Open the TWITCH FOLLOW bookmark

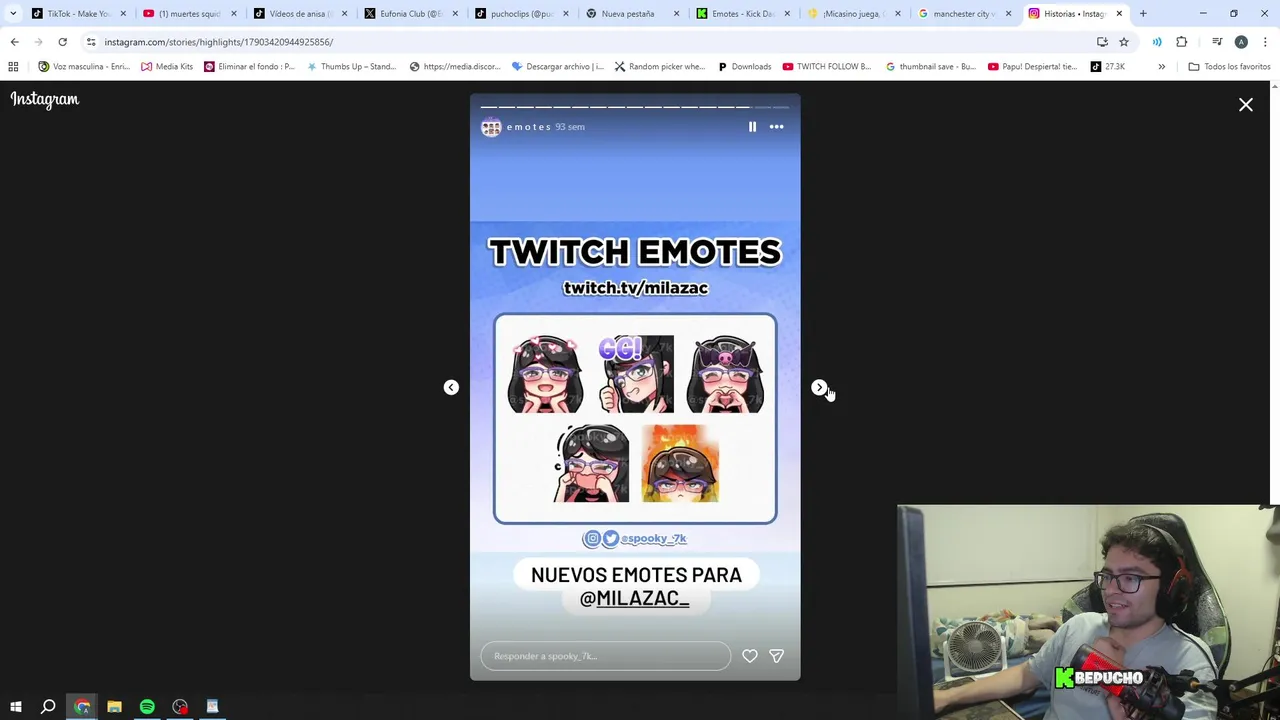point(827,67)
